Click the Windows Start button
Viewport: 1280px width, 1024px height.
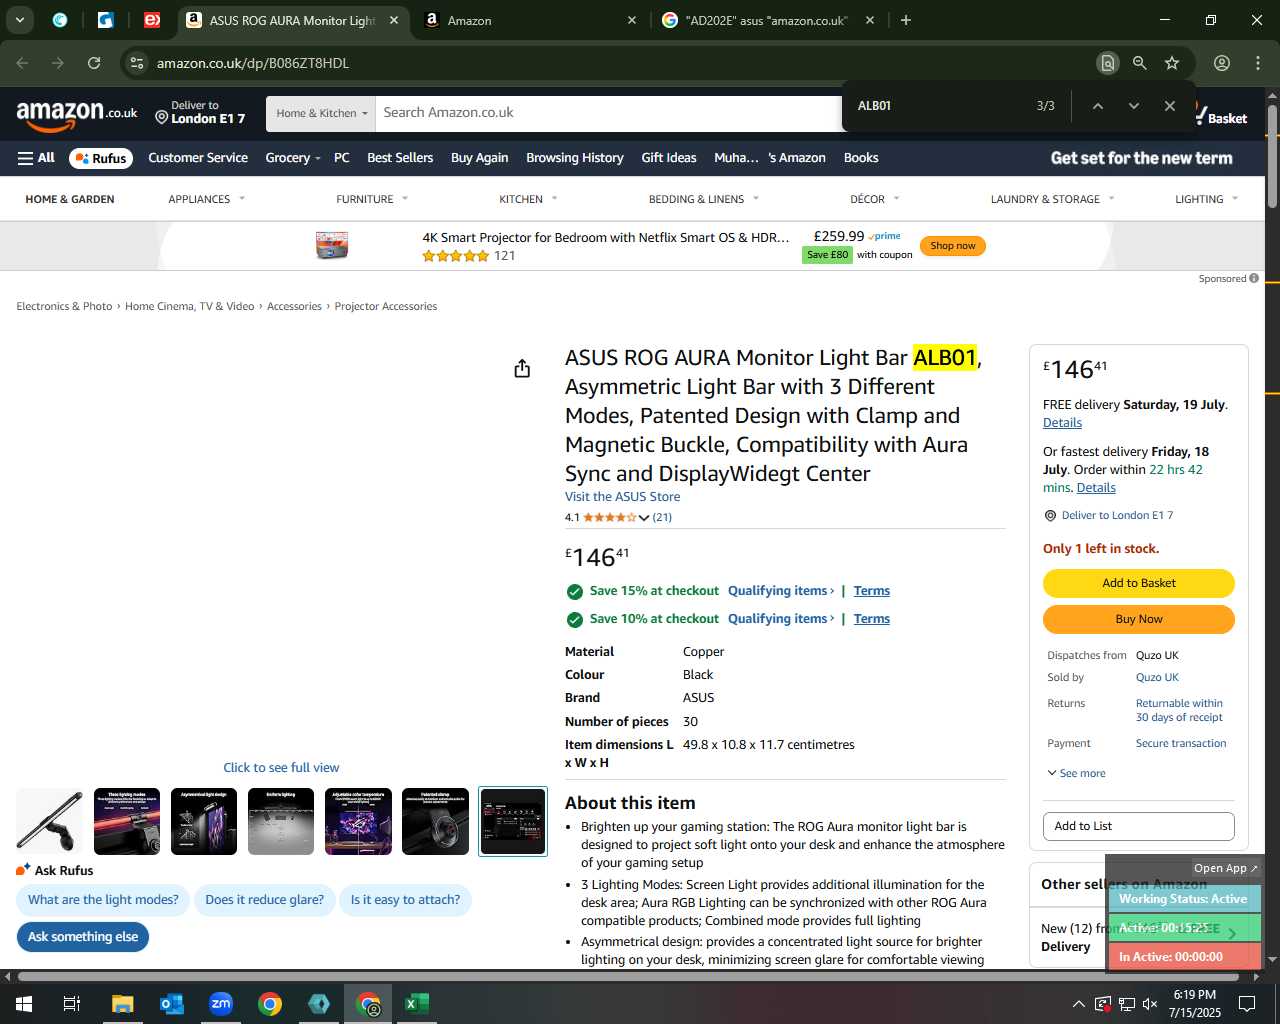(x=24, y=1004)
